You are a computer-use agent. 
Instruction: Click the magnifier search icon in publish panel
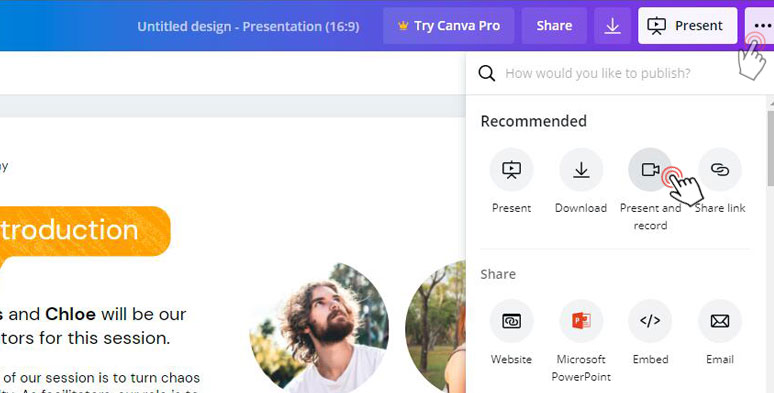point(487,73)
